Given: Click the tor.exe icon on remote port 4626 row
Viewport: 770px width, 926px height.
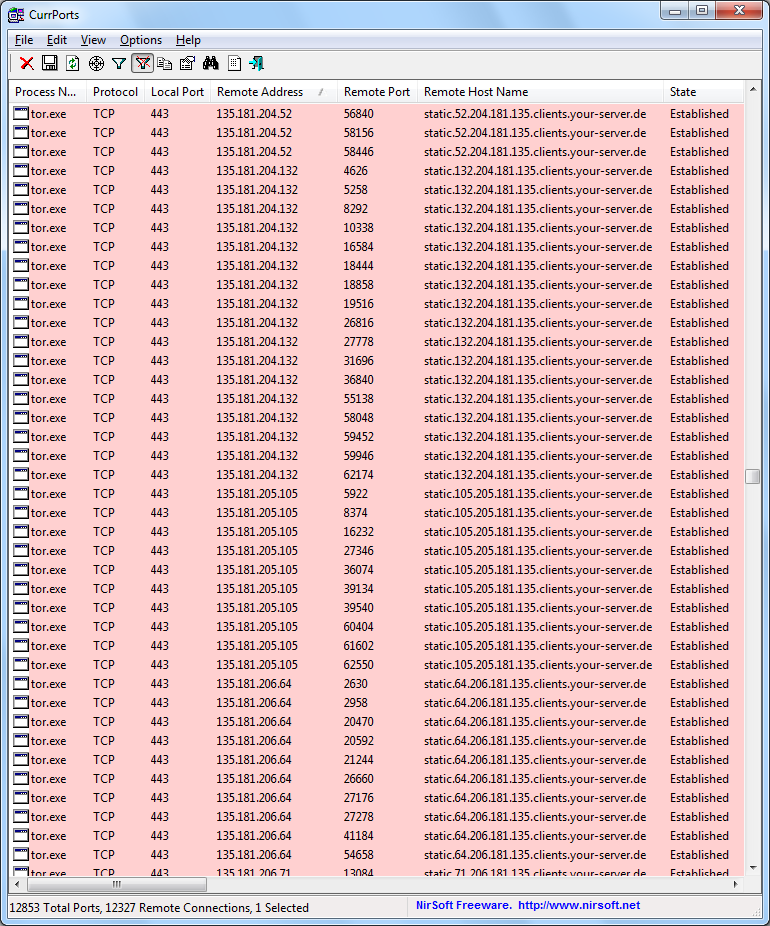Looking at the screenshot, I should pyautogui.click(x=21, y=171).
